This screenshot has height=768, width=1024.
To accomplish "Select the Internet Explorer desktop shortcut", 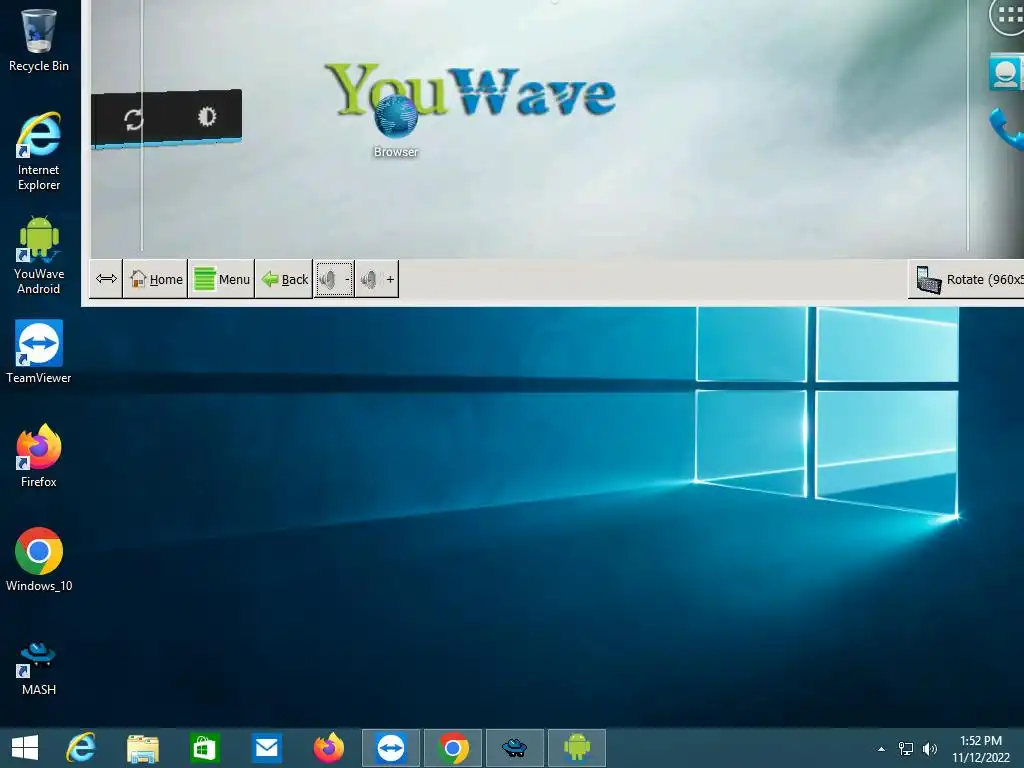I will point(39,152).
